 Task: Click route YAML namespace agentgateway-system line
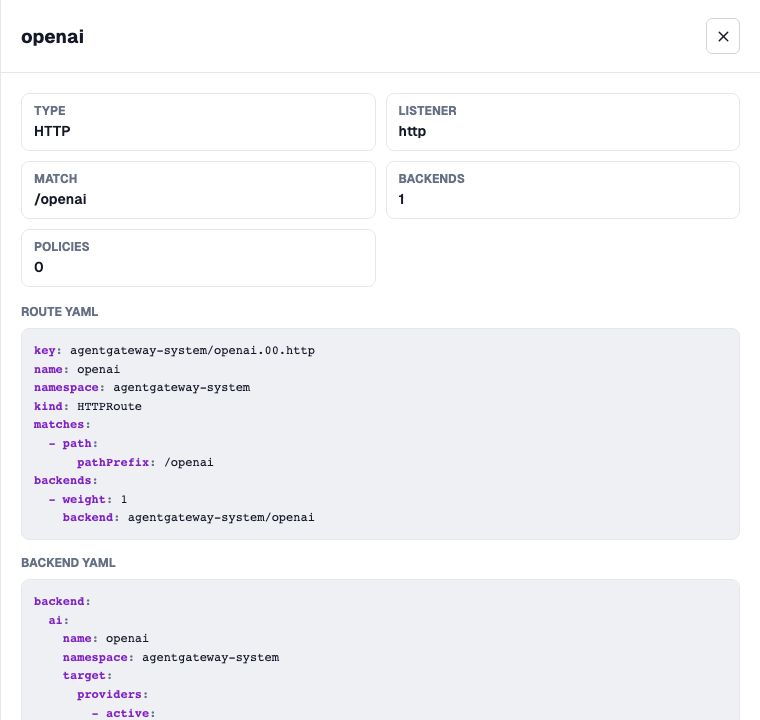coord(142,388)
